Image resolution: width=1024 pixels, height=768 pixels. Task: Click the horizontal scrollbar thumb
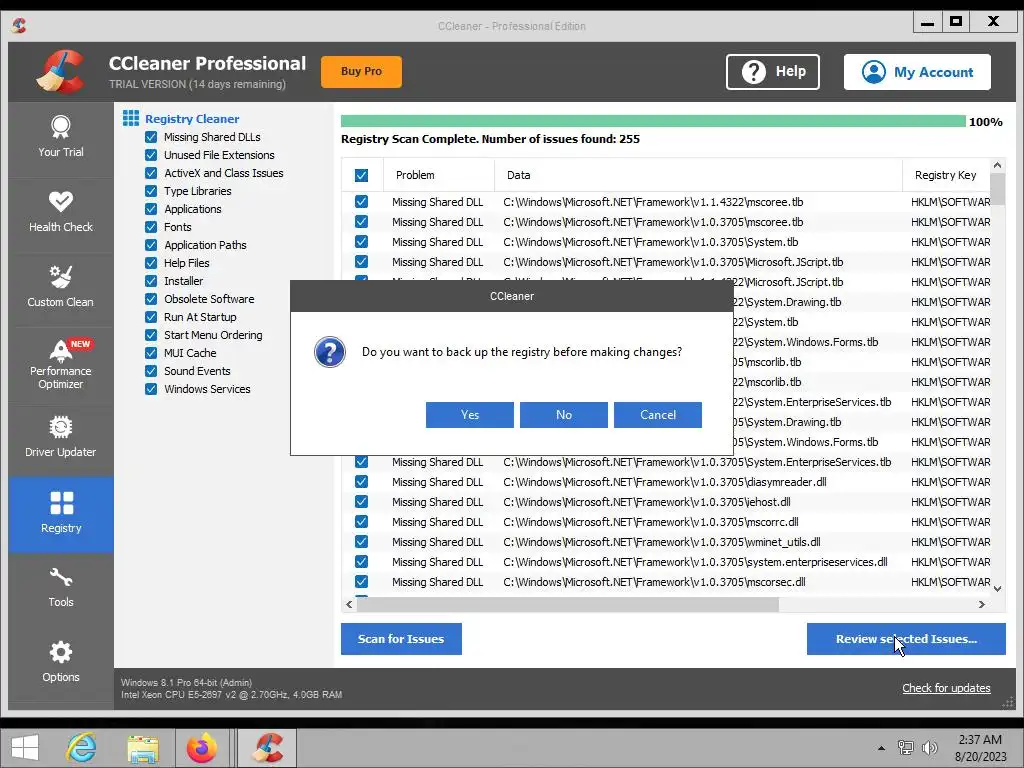(568, 605)
